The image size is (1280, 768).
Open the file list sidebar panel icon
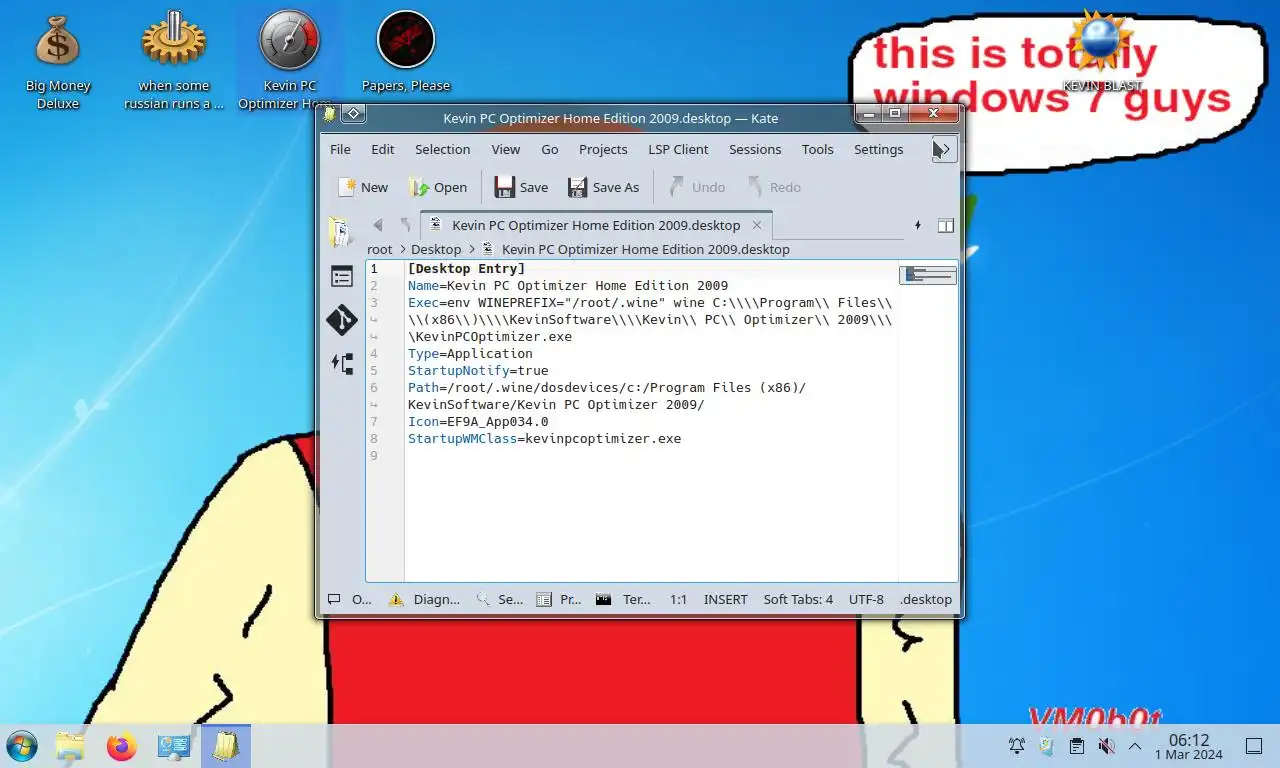tap(341, 276)
